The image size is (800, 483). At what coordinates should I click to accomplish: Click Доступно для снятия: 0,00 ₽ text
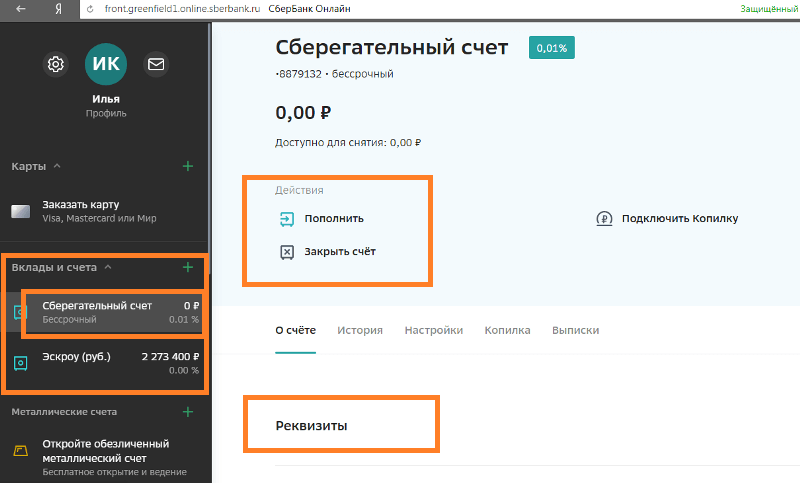click(x=348, y=143)
